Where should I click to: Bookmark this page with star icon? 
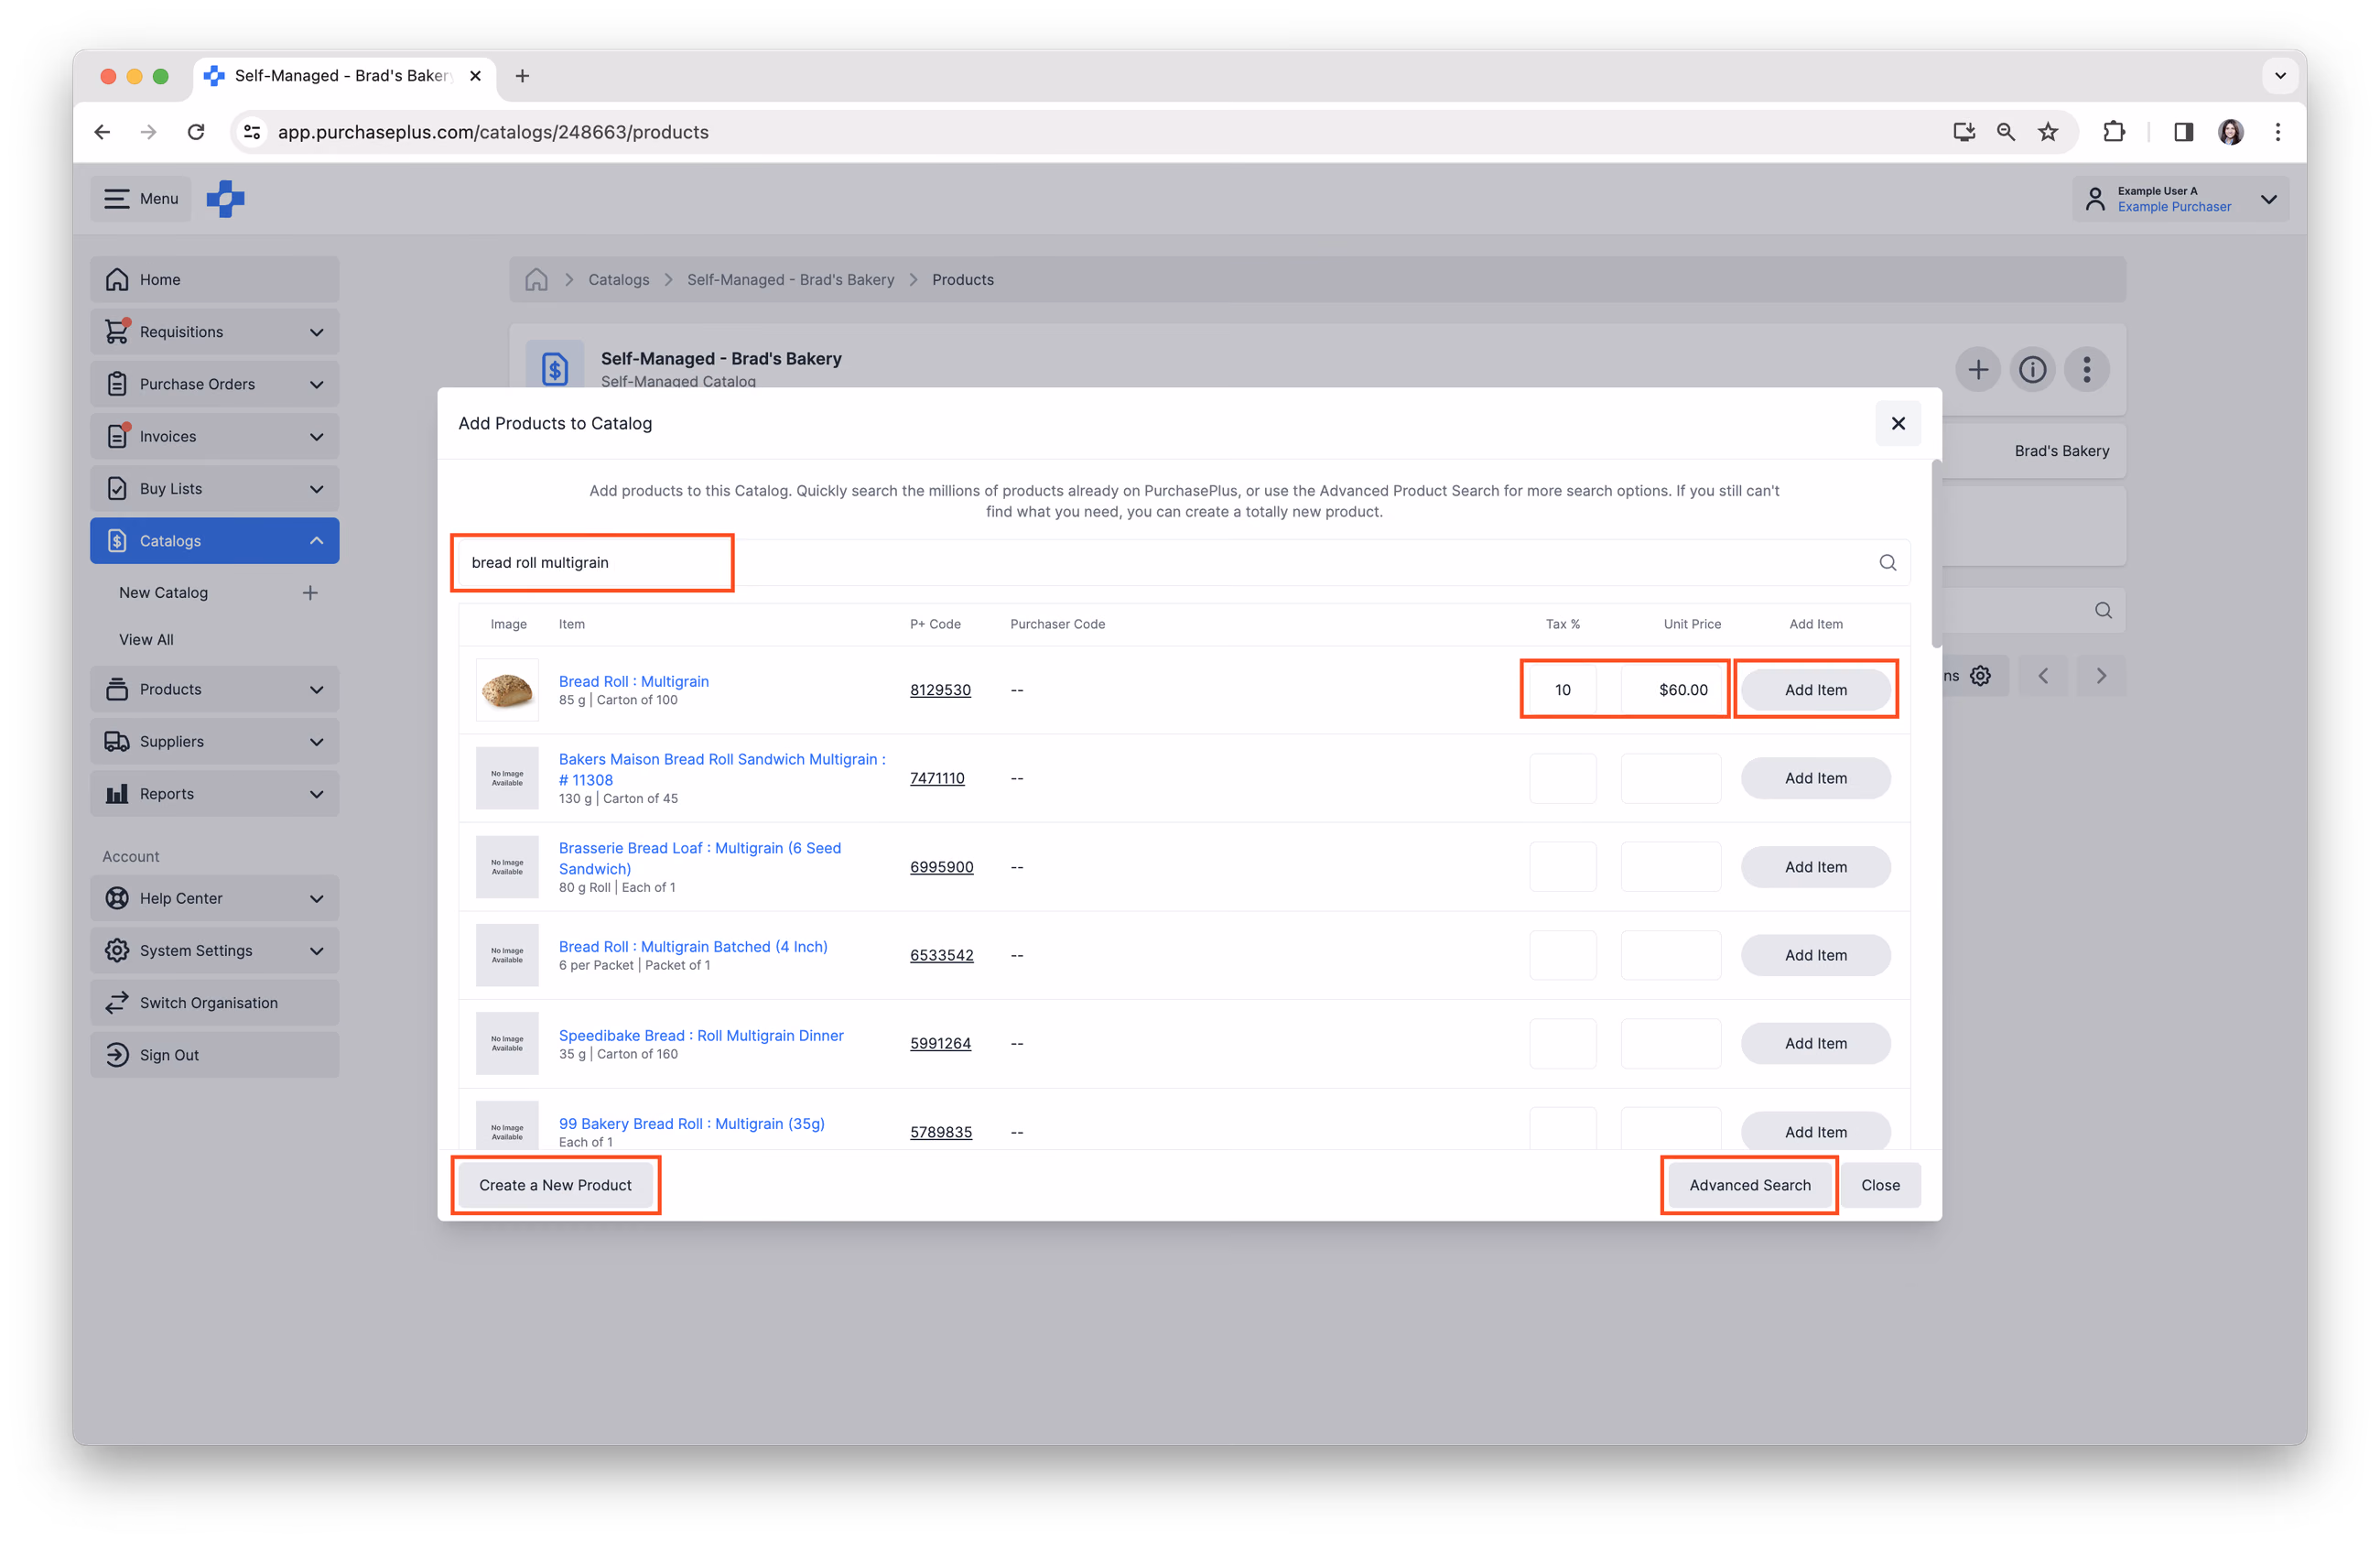click(2047, 132)
